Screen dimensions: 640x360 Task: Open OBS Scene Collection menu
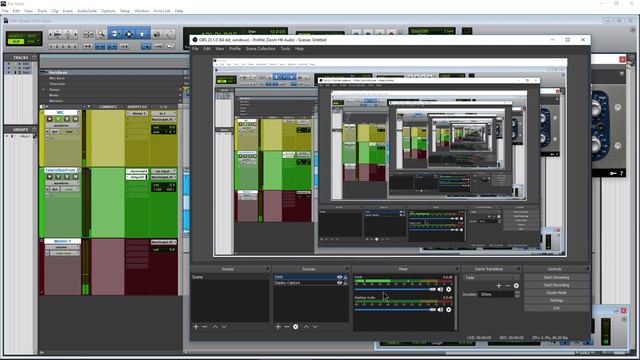pyautogui.click(x=260, y=49)
